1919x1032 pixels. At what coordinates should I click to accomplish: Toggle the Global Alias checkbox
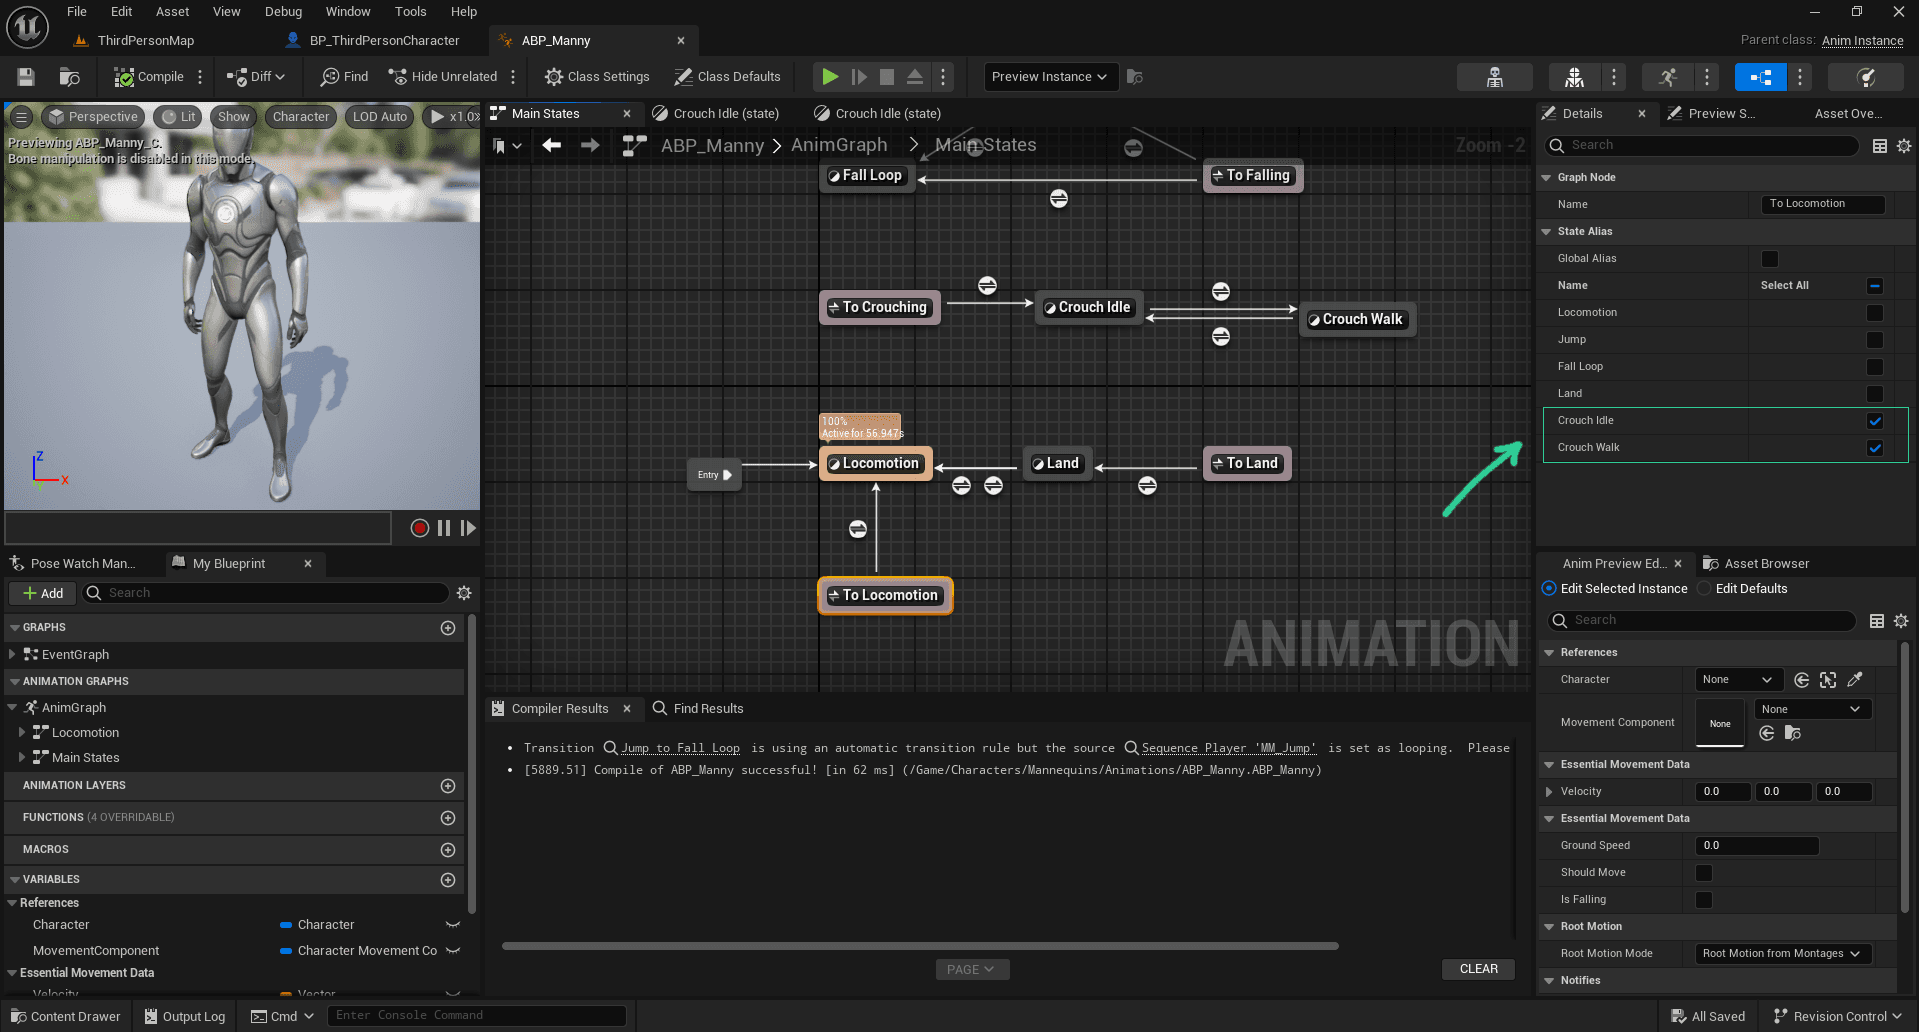pos(1770,259)
